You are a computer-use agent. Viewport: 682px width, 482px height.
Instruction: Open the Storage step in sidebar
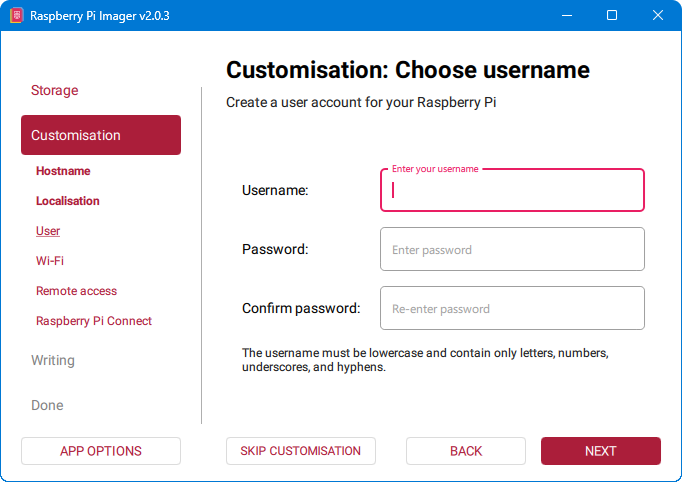(54, 90)
